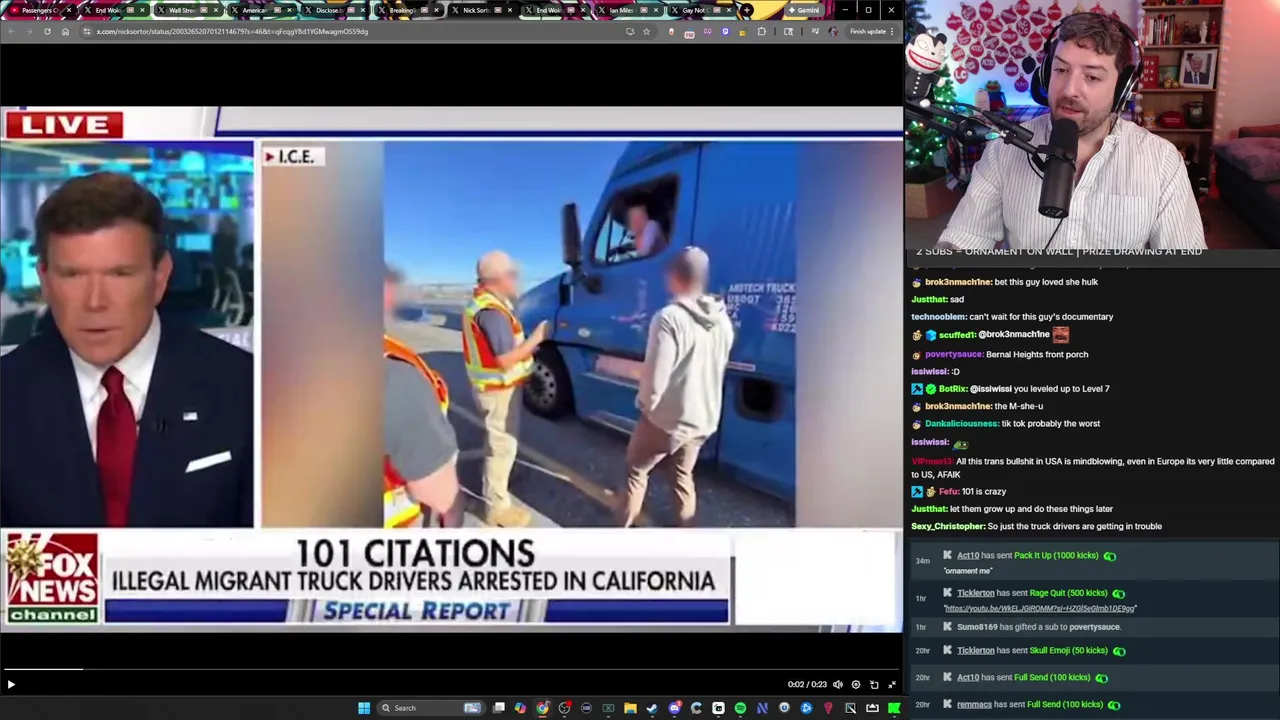Viewport: 1280px width, 720px height.
Task: Open a new browser tab
Action: point(747,10)
